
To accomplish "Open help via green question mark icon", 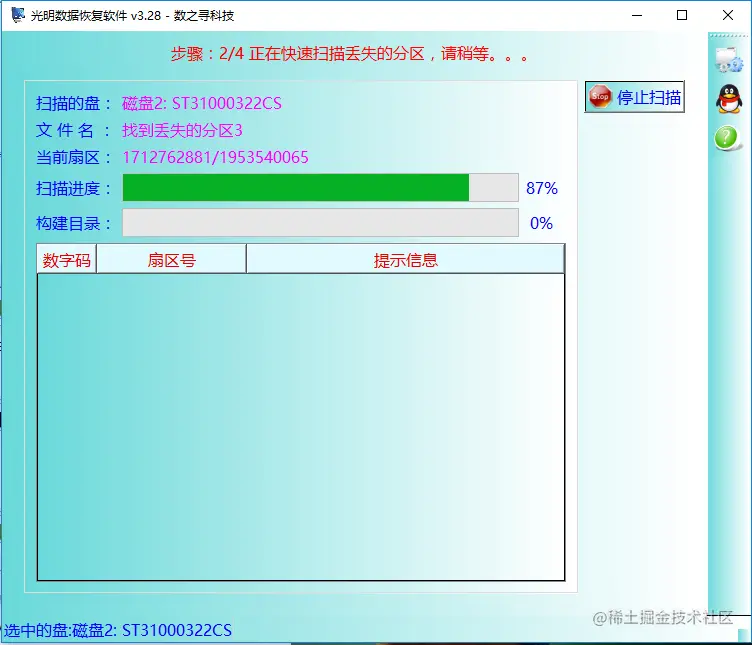I will click(727, 138).
